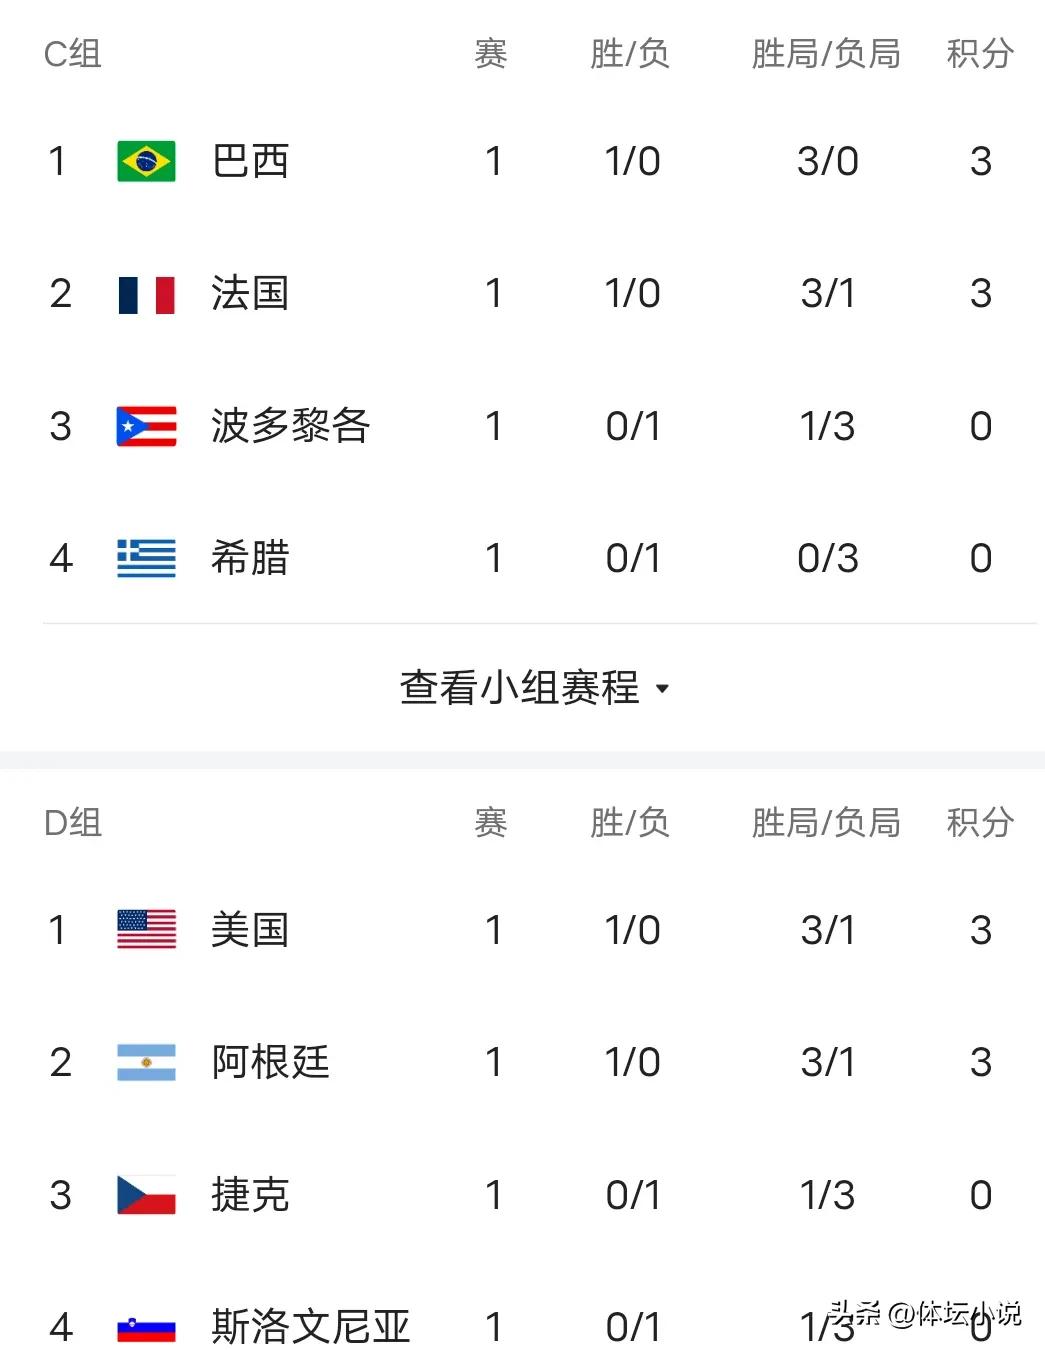Click the 积分 column header in group C
Viewport: 1045px width, 1350px height.
tap(980, 54)
